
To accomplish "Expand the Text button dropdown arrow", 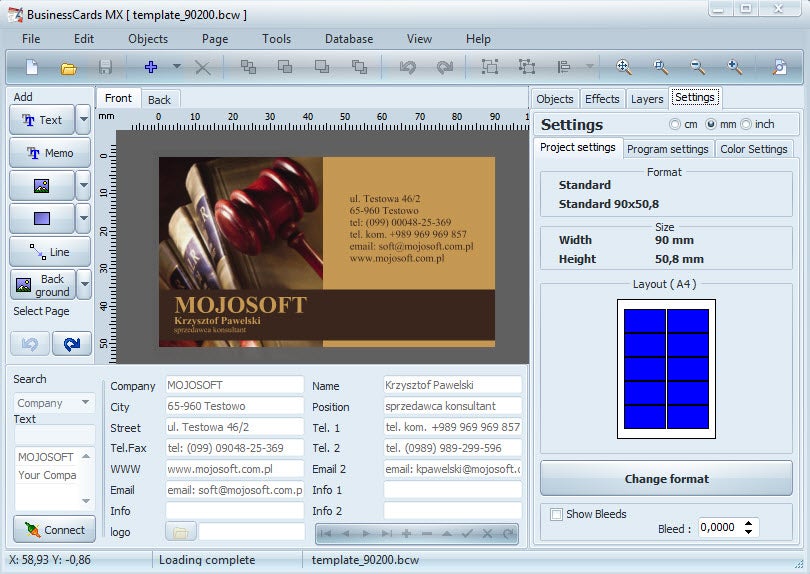I will 84,120.
